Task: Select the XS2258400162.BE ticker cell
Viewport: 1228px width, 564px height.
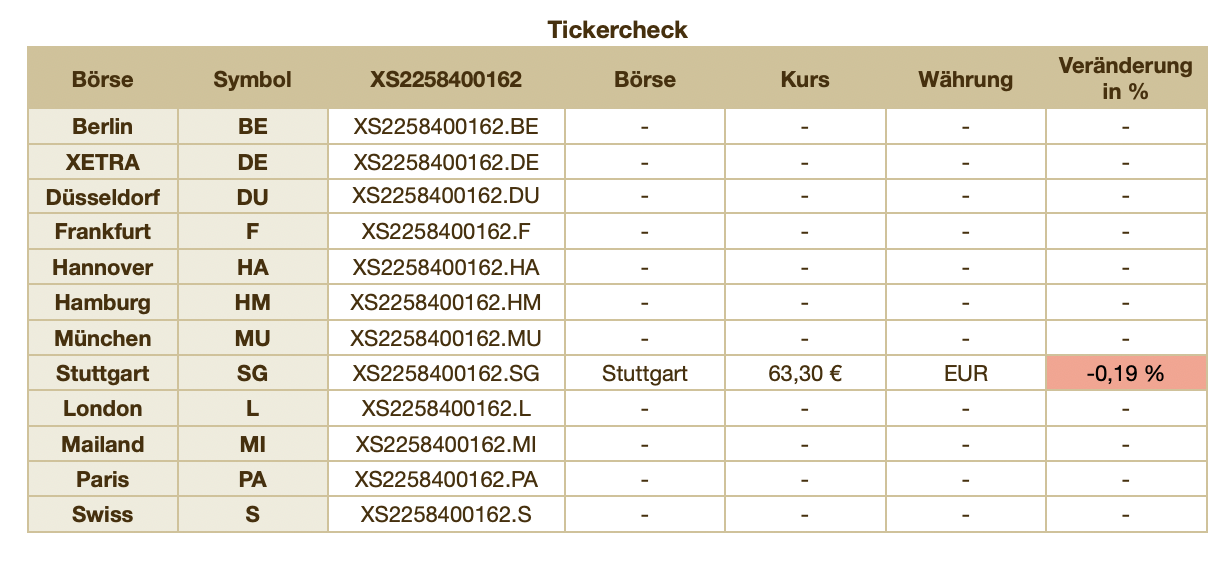Action: (446, 127)
